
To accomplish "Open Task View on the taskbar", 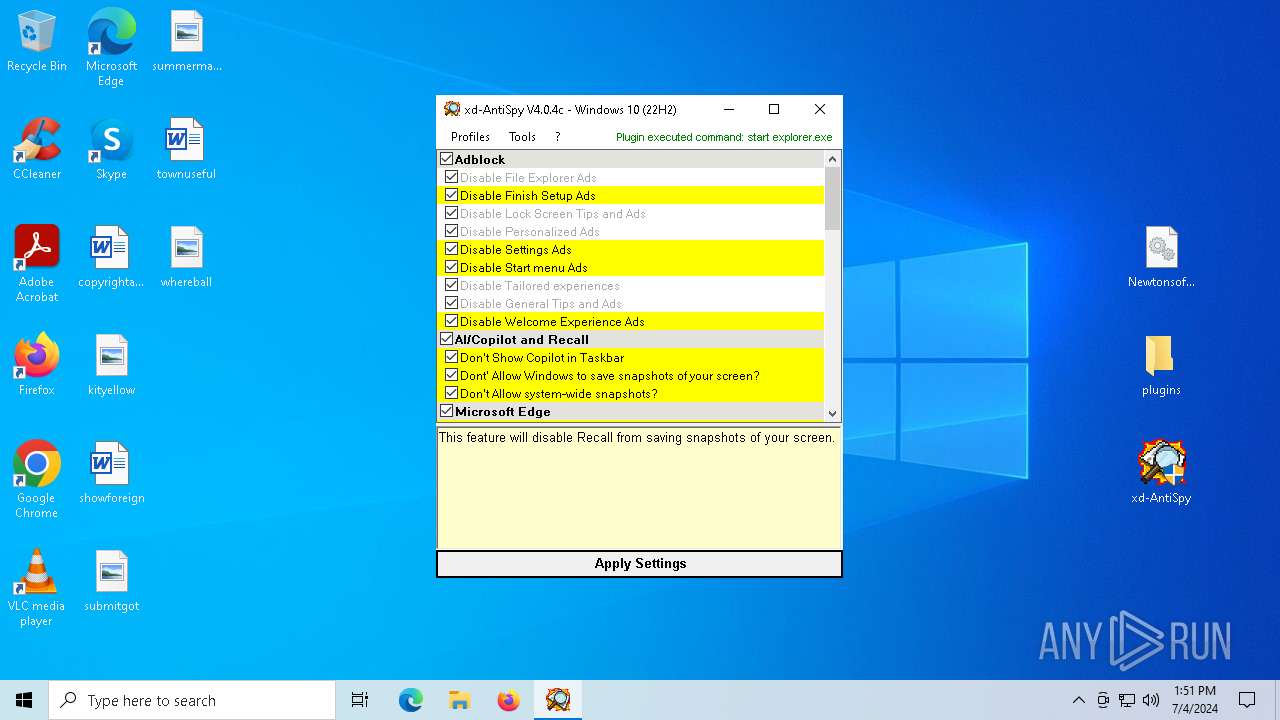I will pyautogui.click(x=360, y=700).
